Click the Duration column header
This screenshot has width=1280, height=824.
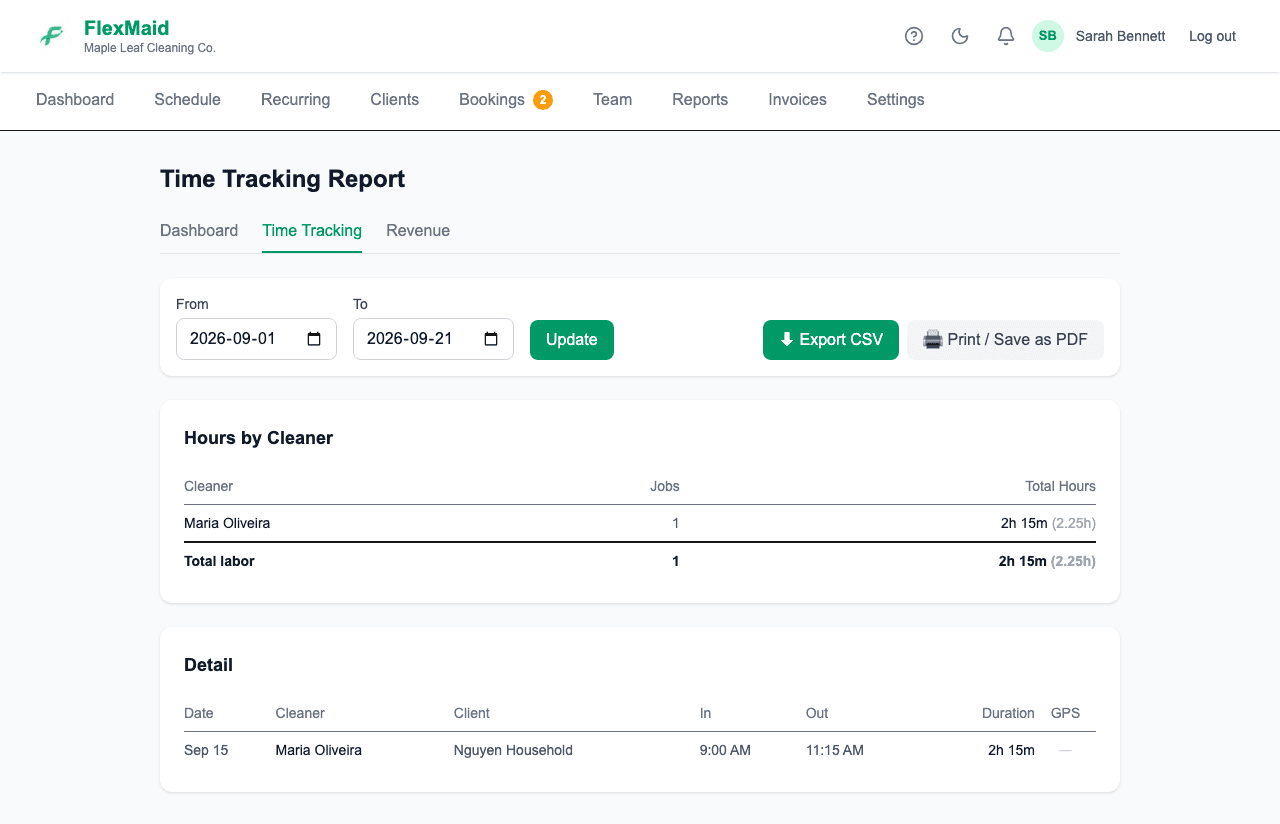[1008, 713]
